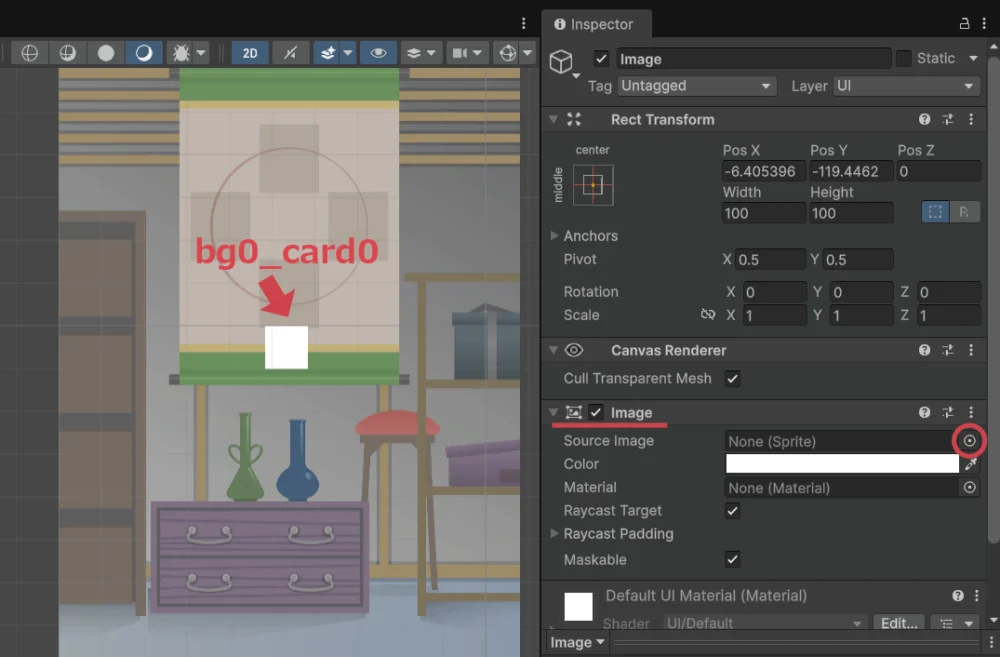Open the Material object picker
The width and height of the screenshot is (1000, 657).
969,488
